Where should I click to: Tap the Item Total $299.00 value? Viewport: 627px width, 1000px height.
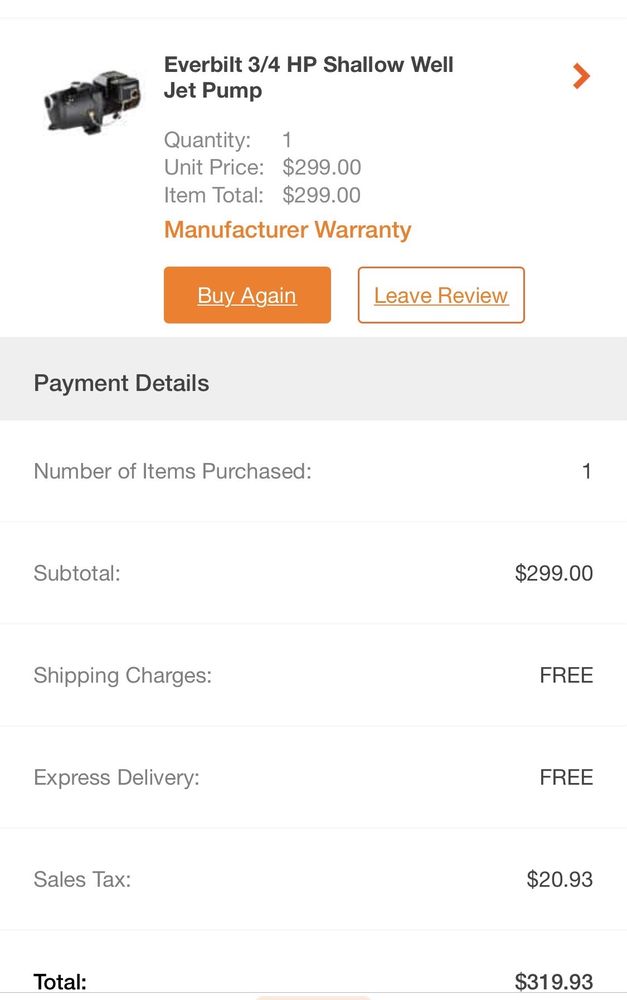click(321, 195)
